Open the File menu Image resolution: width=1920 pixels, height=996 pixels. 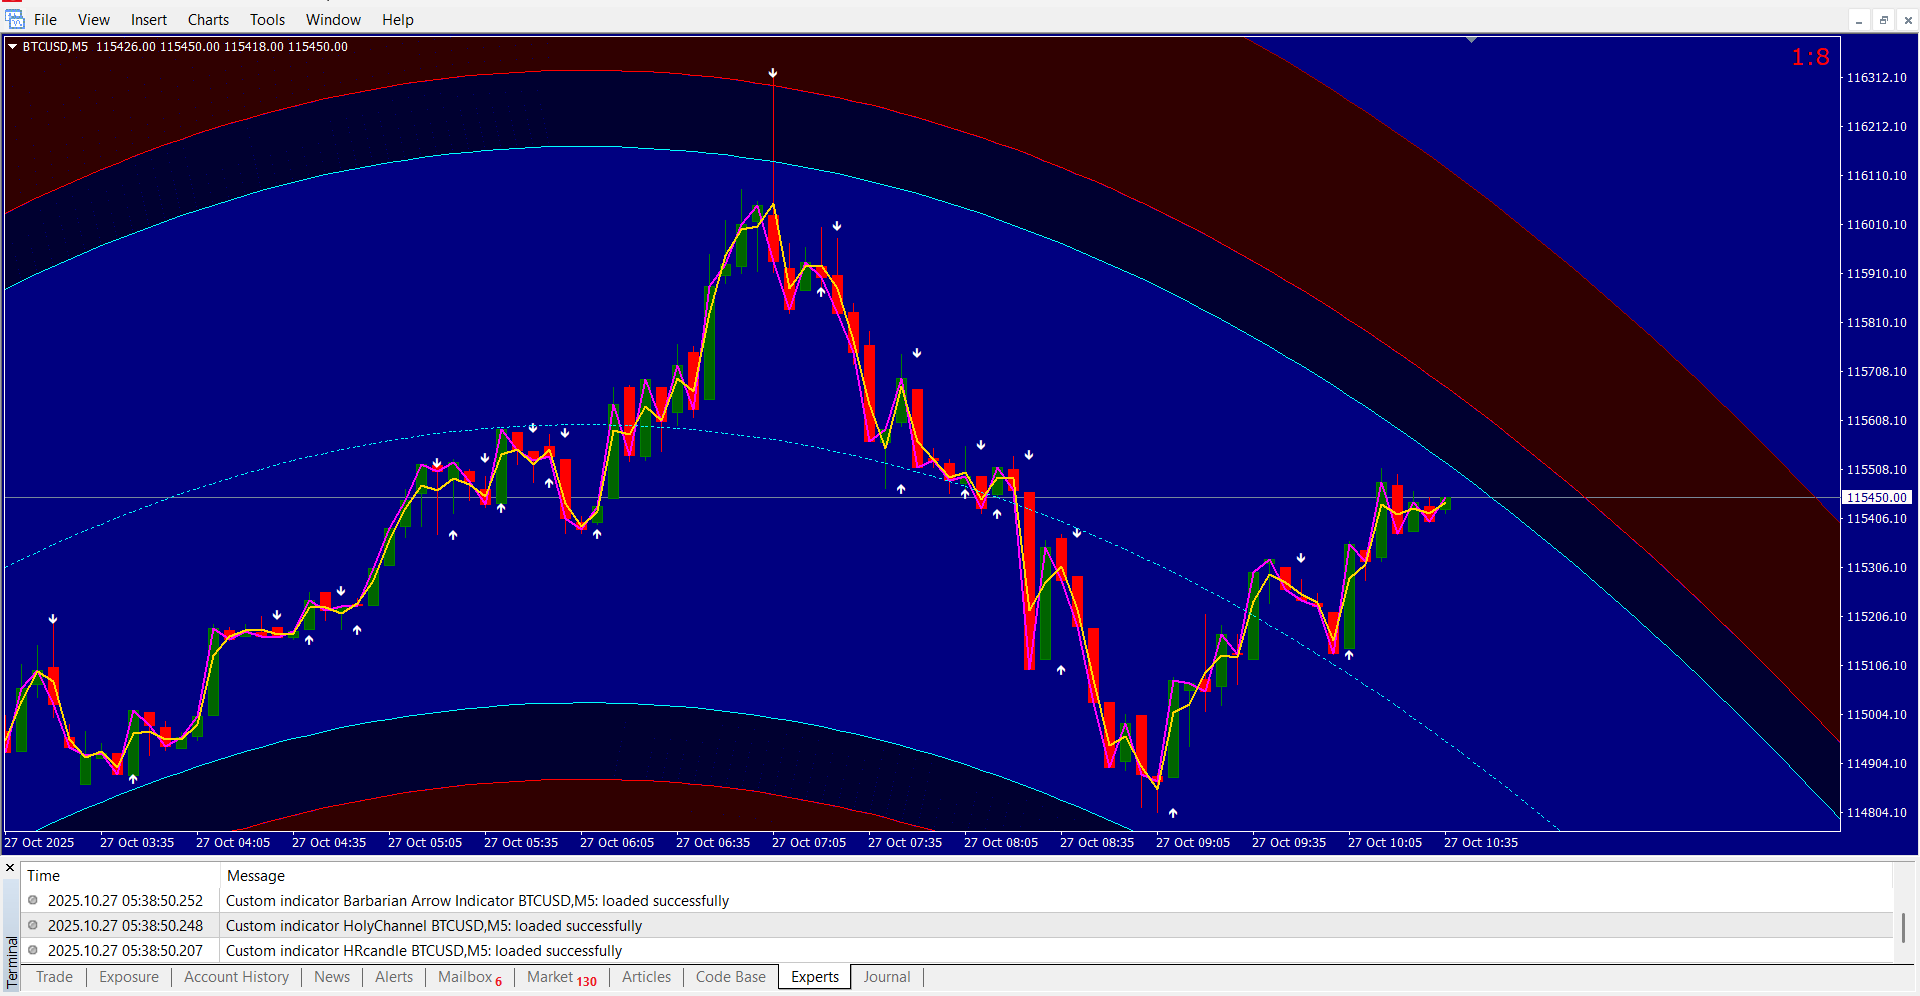tap(45, 19)
